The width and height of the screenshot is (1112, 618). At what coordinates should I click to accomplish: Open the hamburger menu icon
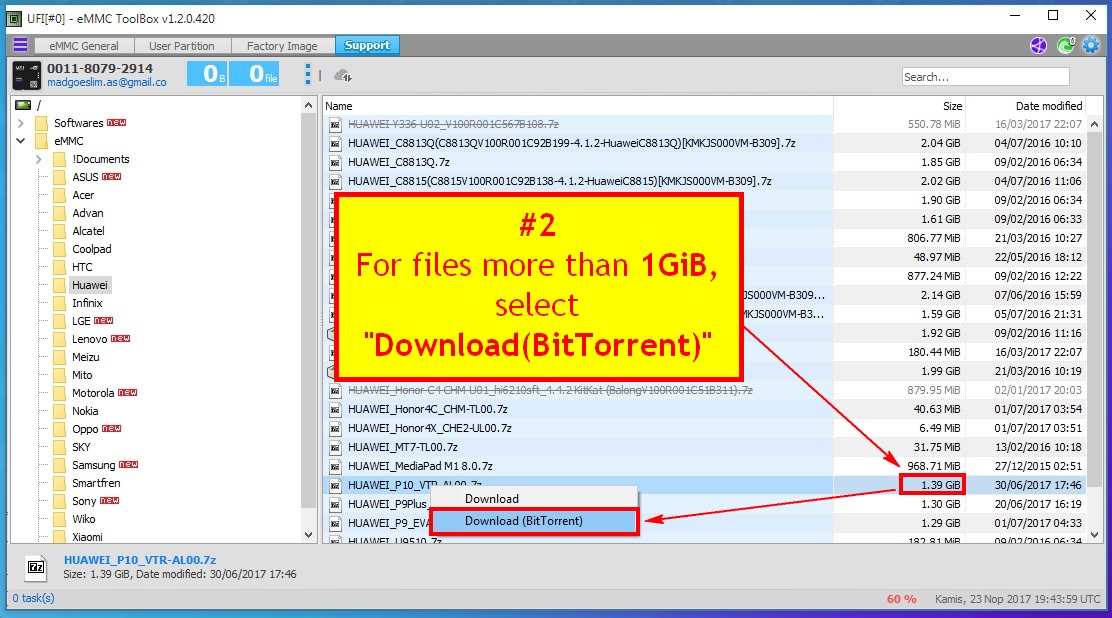click(x=21, y=45)
